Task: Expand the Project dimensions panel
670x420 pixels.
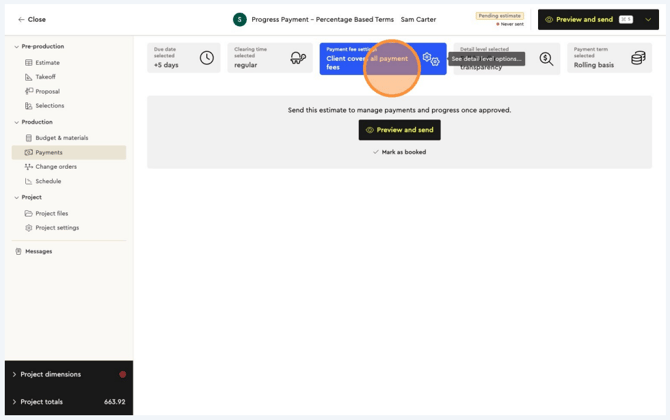Action: pyautogui.click(x=14, y=374)
